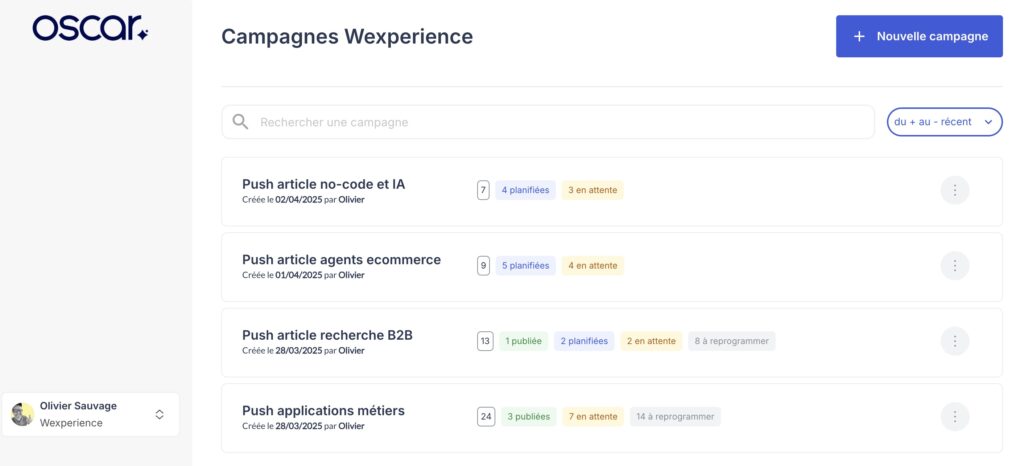Click Olivier Sauvage profile avatar
Viewport: 1024px width, 466px height.
[x=22, y=414]
